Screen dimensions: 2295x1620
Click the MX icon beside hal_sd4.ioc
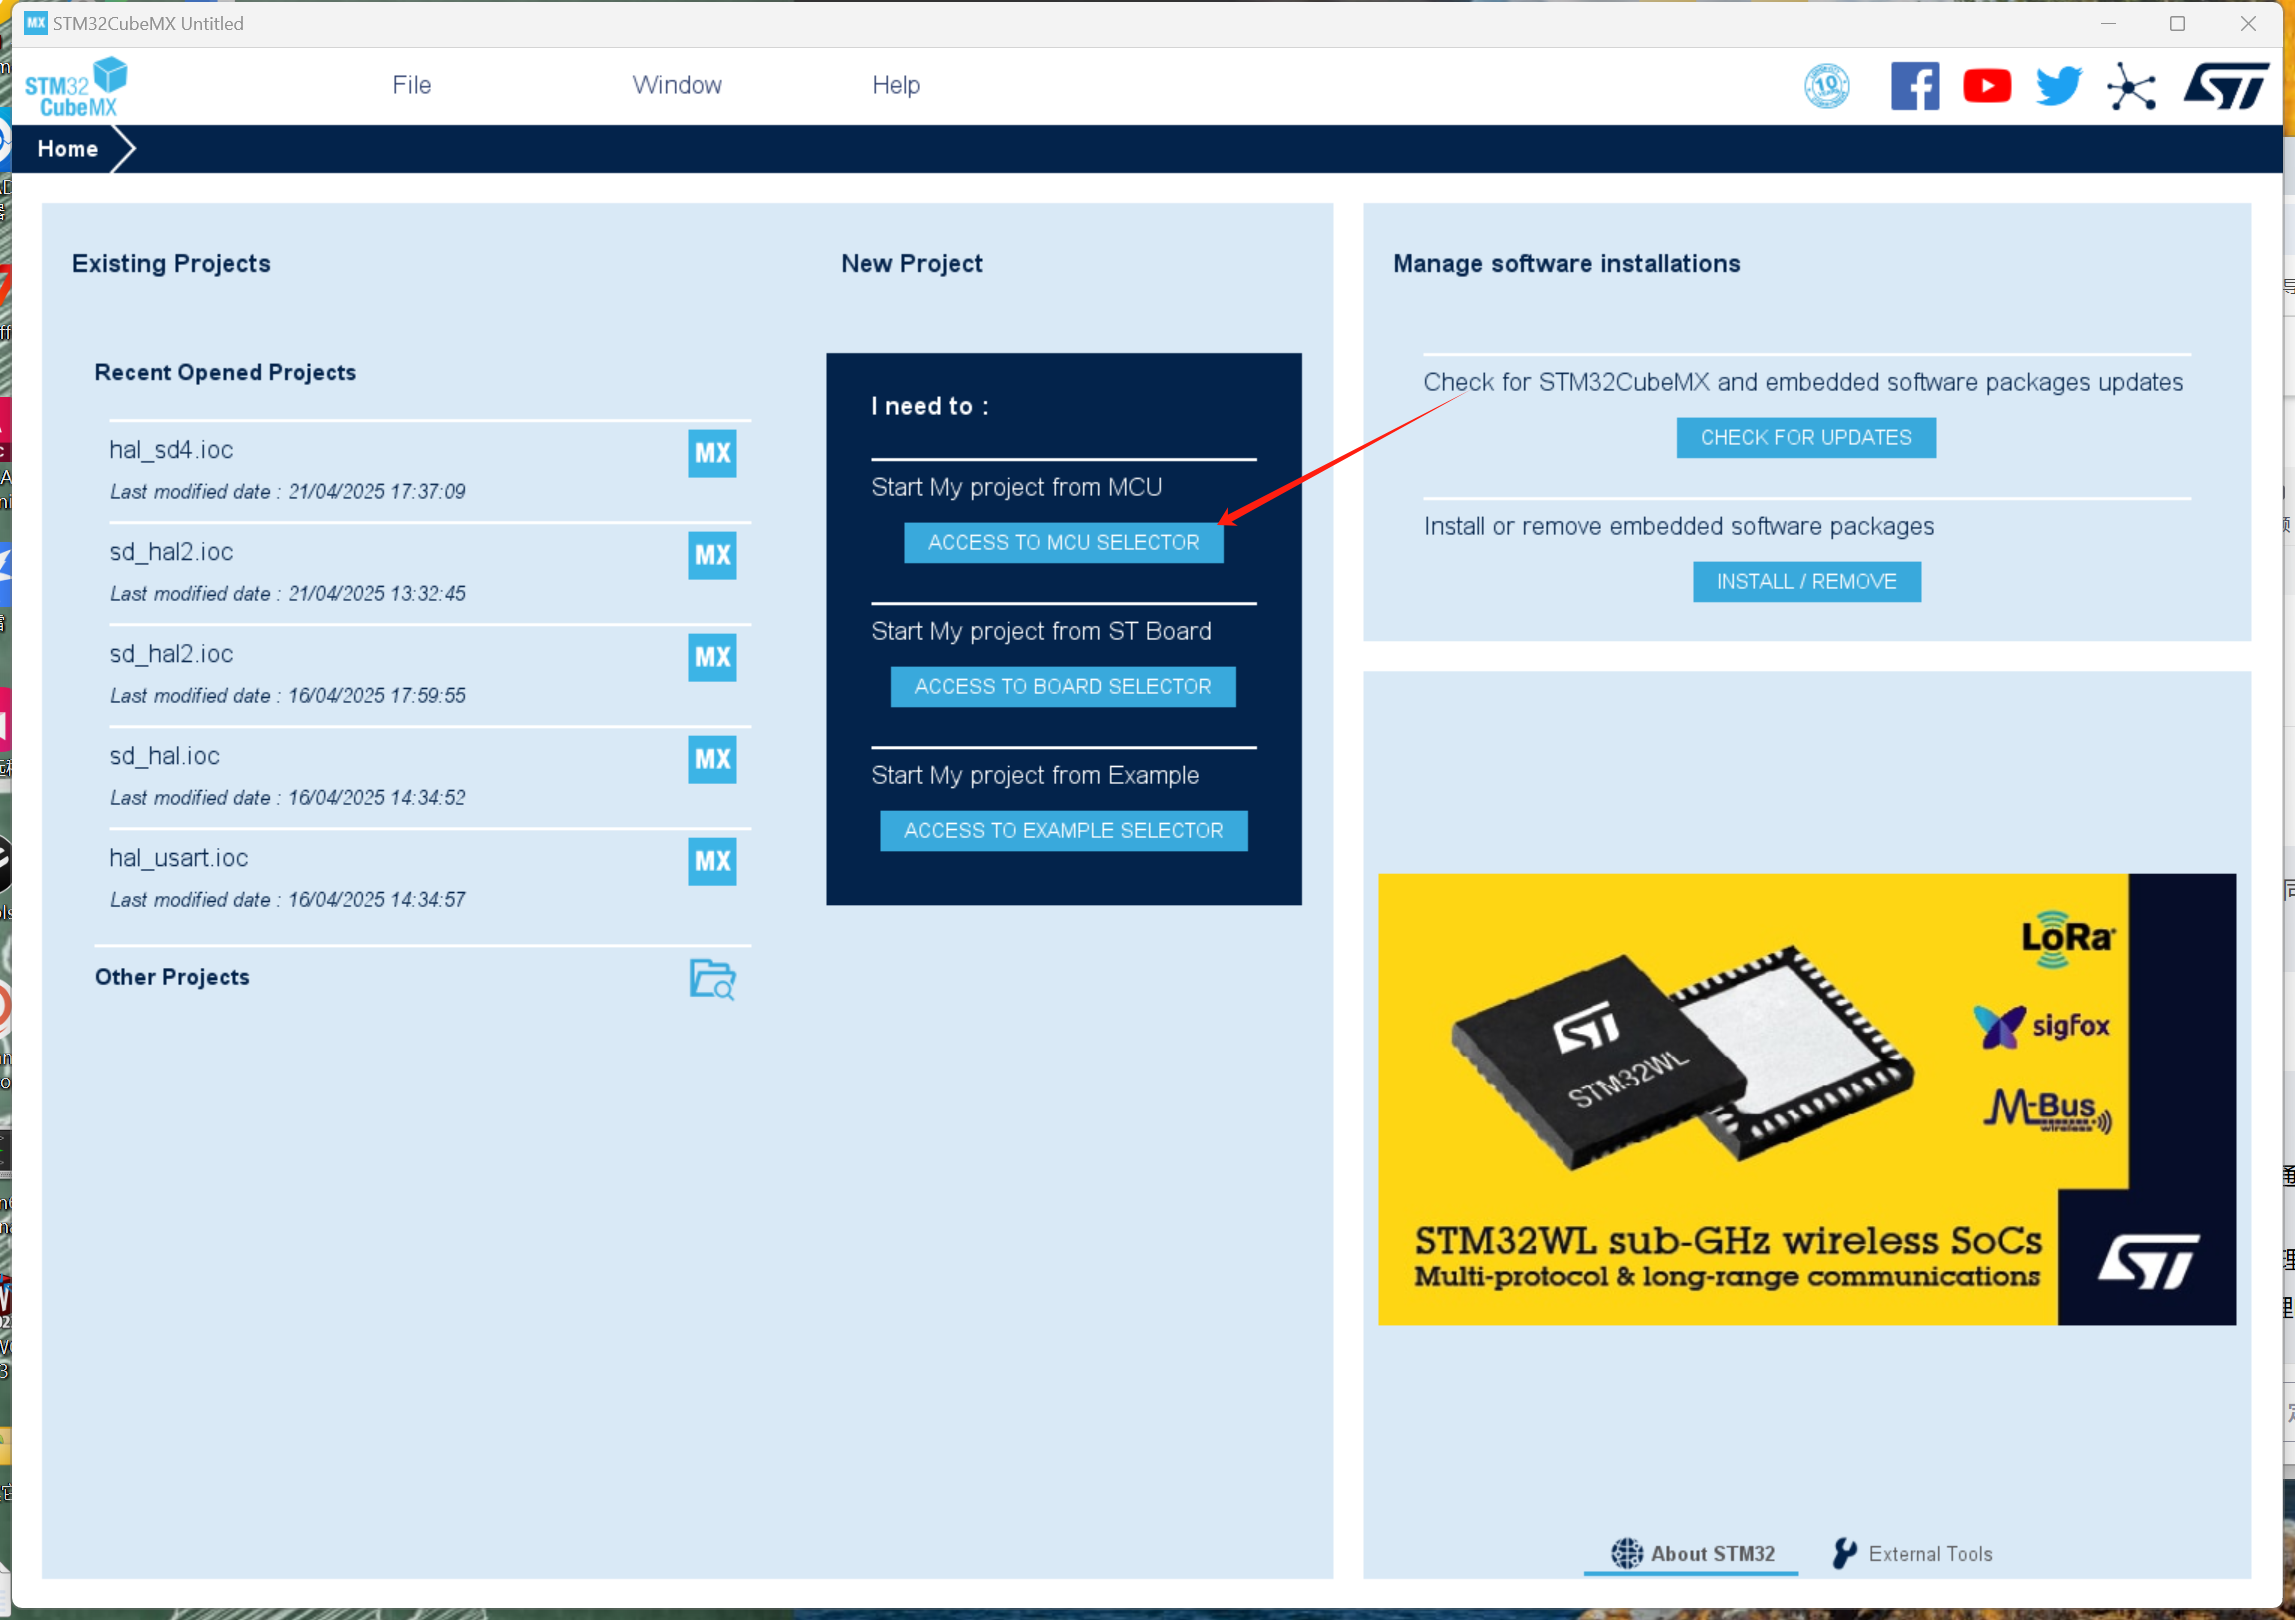[x=712, y=453]
